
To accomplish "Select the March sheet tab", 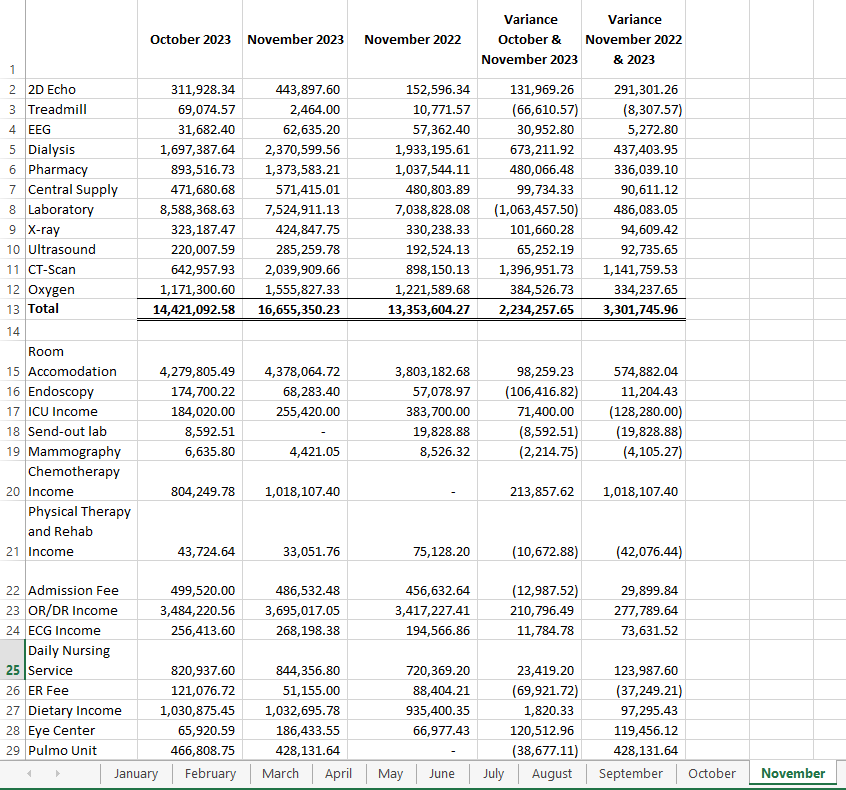I will tap(281, 773).
